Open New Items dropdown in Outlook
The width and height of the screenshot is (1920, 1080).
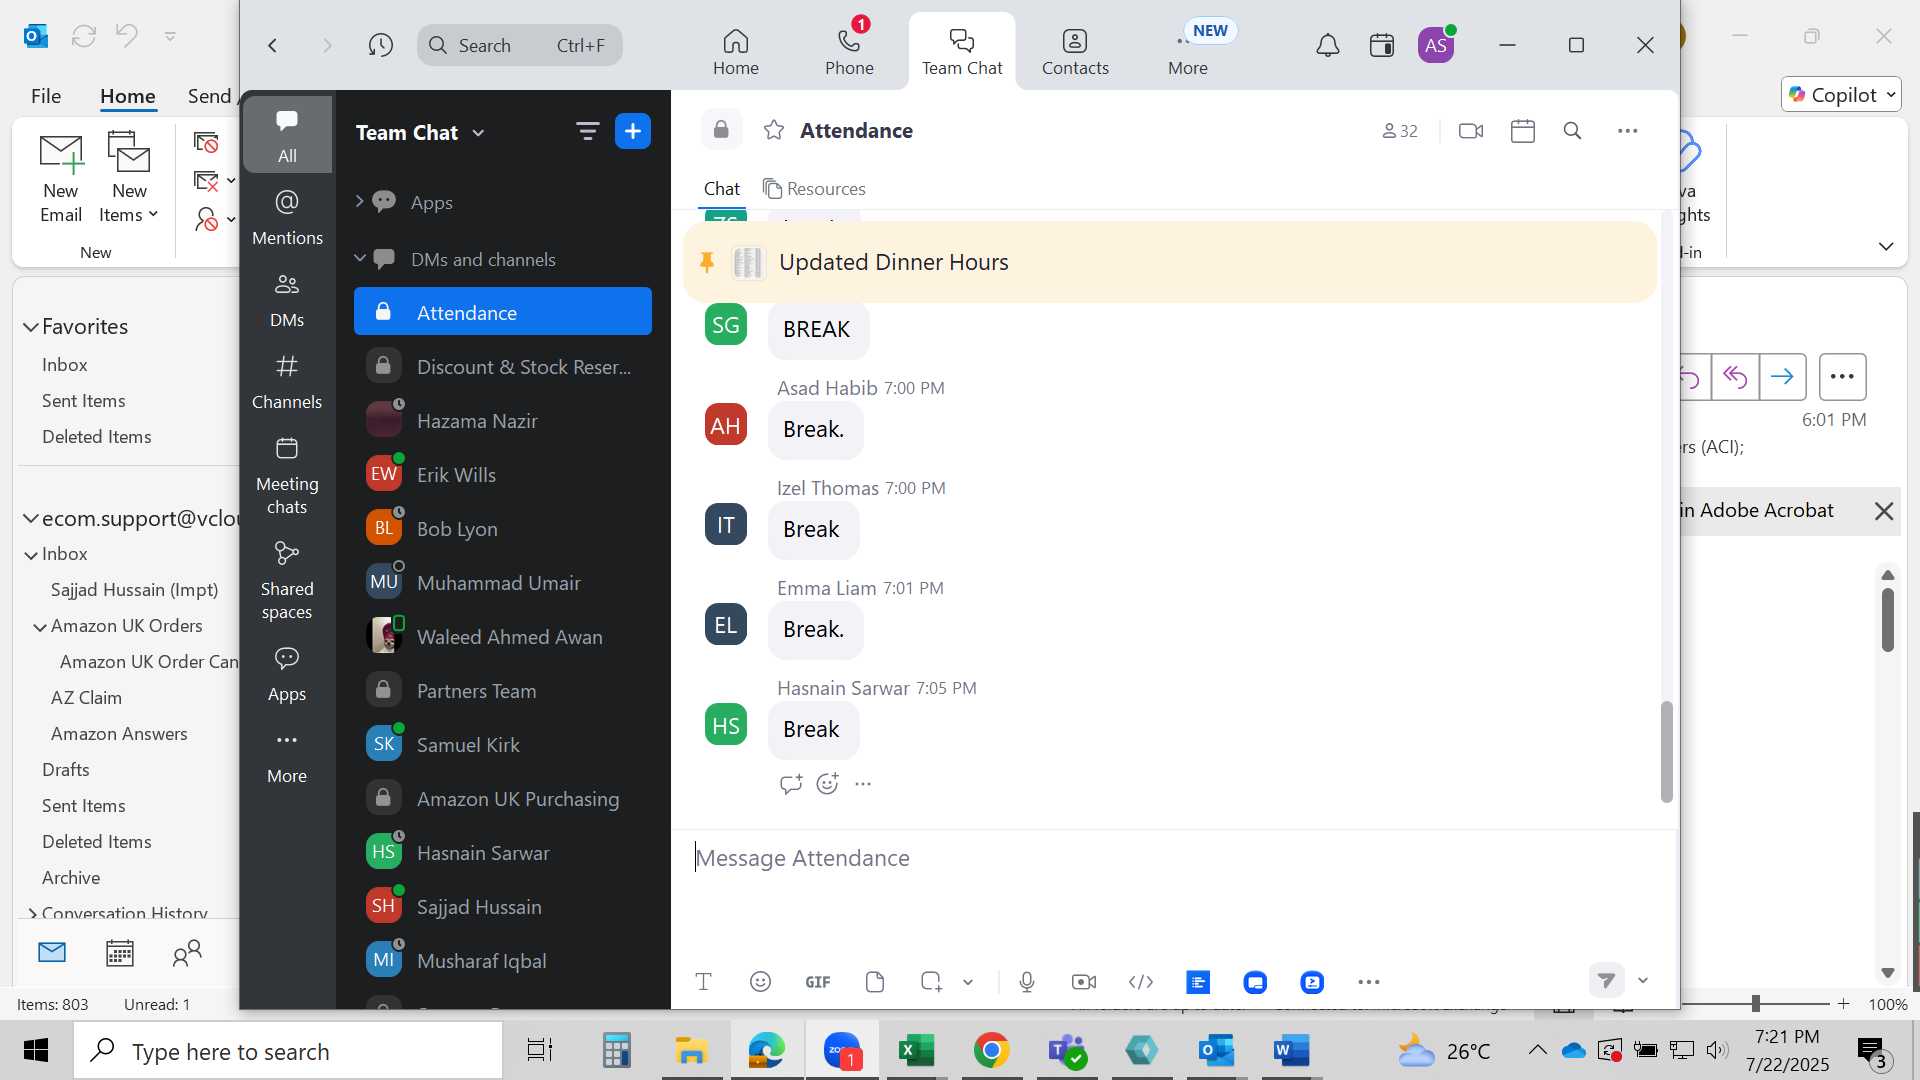tap(129, 178)
